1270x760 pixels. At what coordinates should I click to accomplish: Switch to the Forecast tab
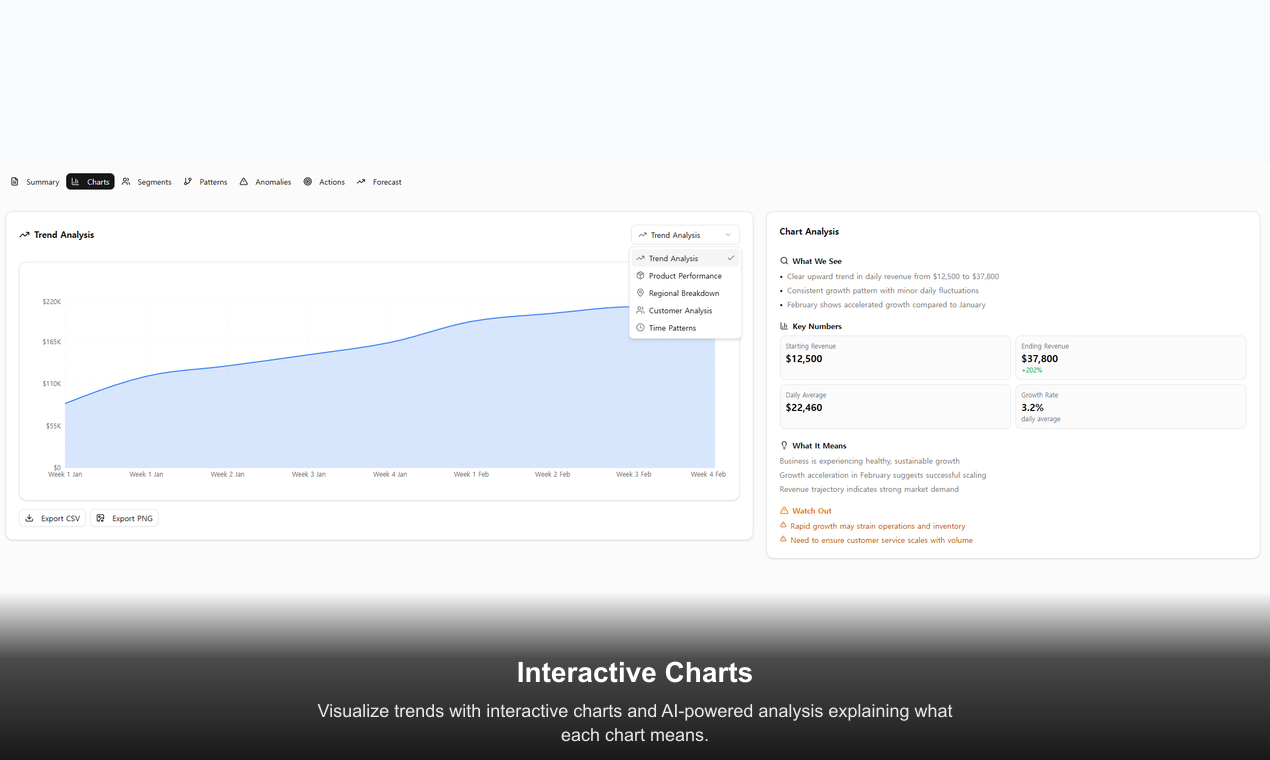(379, 181)
